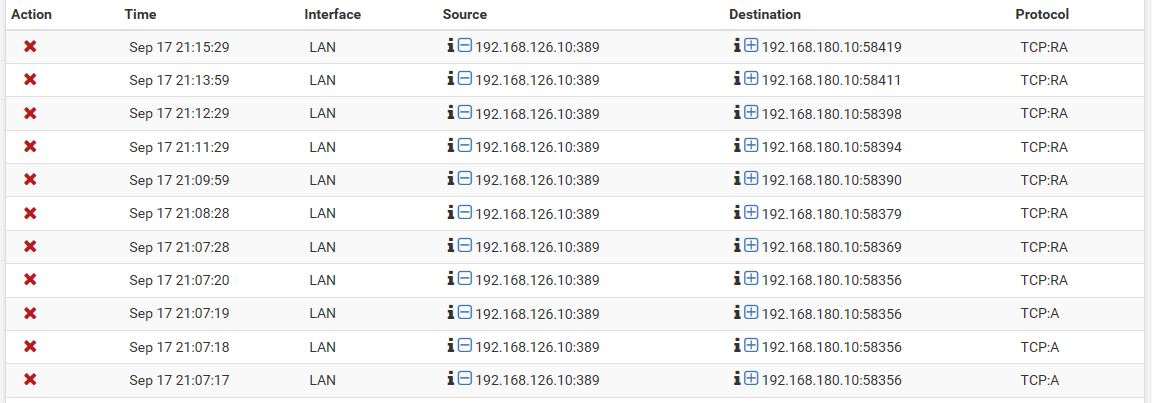Click minus icon for source at 21:07:20
Image resolution: width=1152 pixels, height=403 pixels.
[x=464, y=278]
